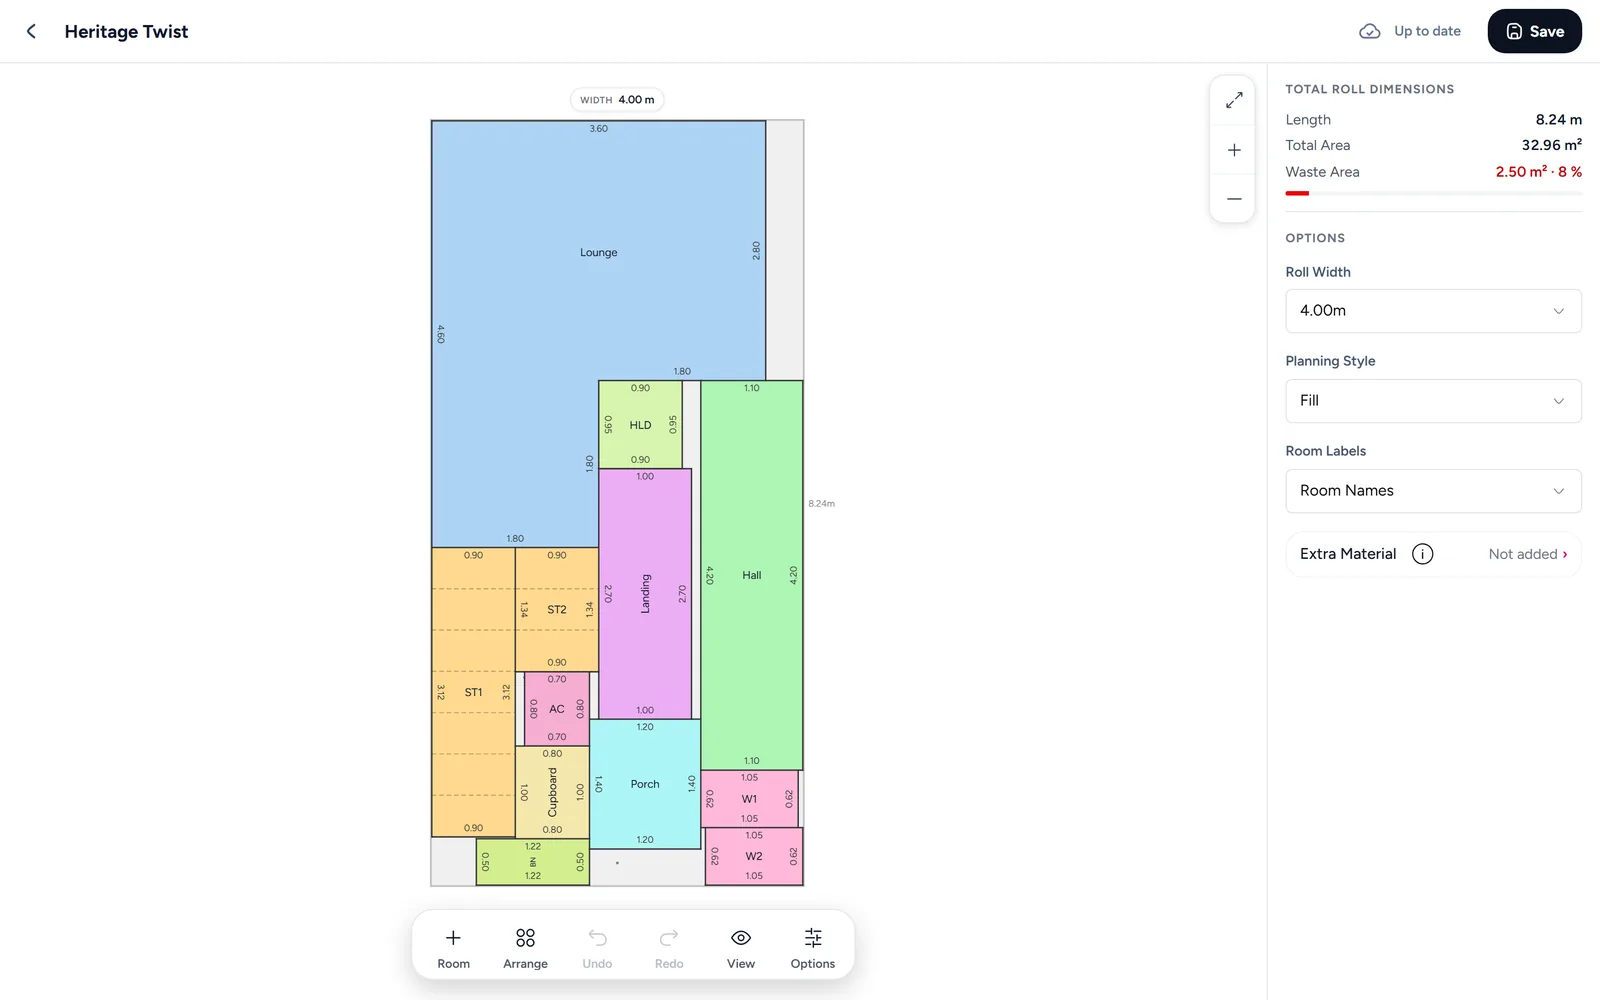Select the pink AC piece
Viewport: 1600px width, 1000px height.
(557, 709)
